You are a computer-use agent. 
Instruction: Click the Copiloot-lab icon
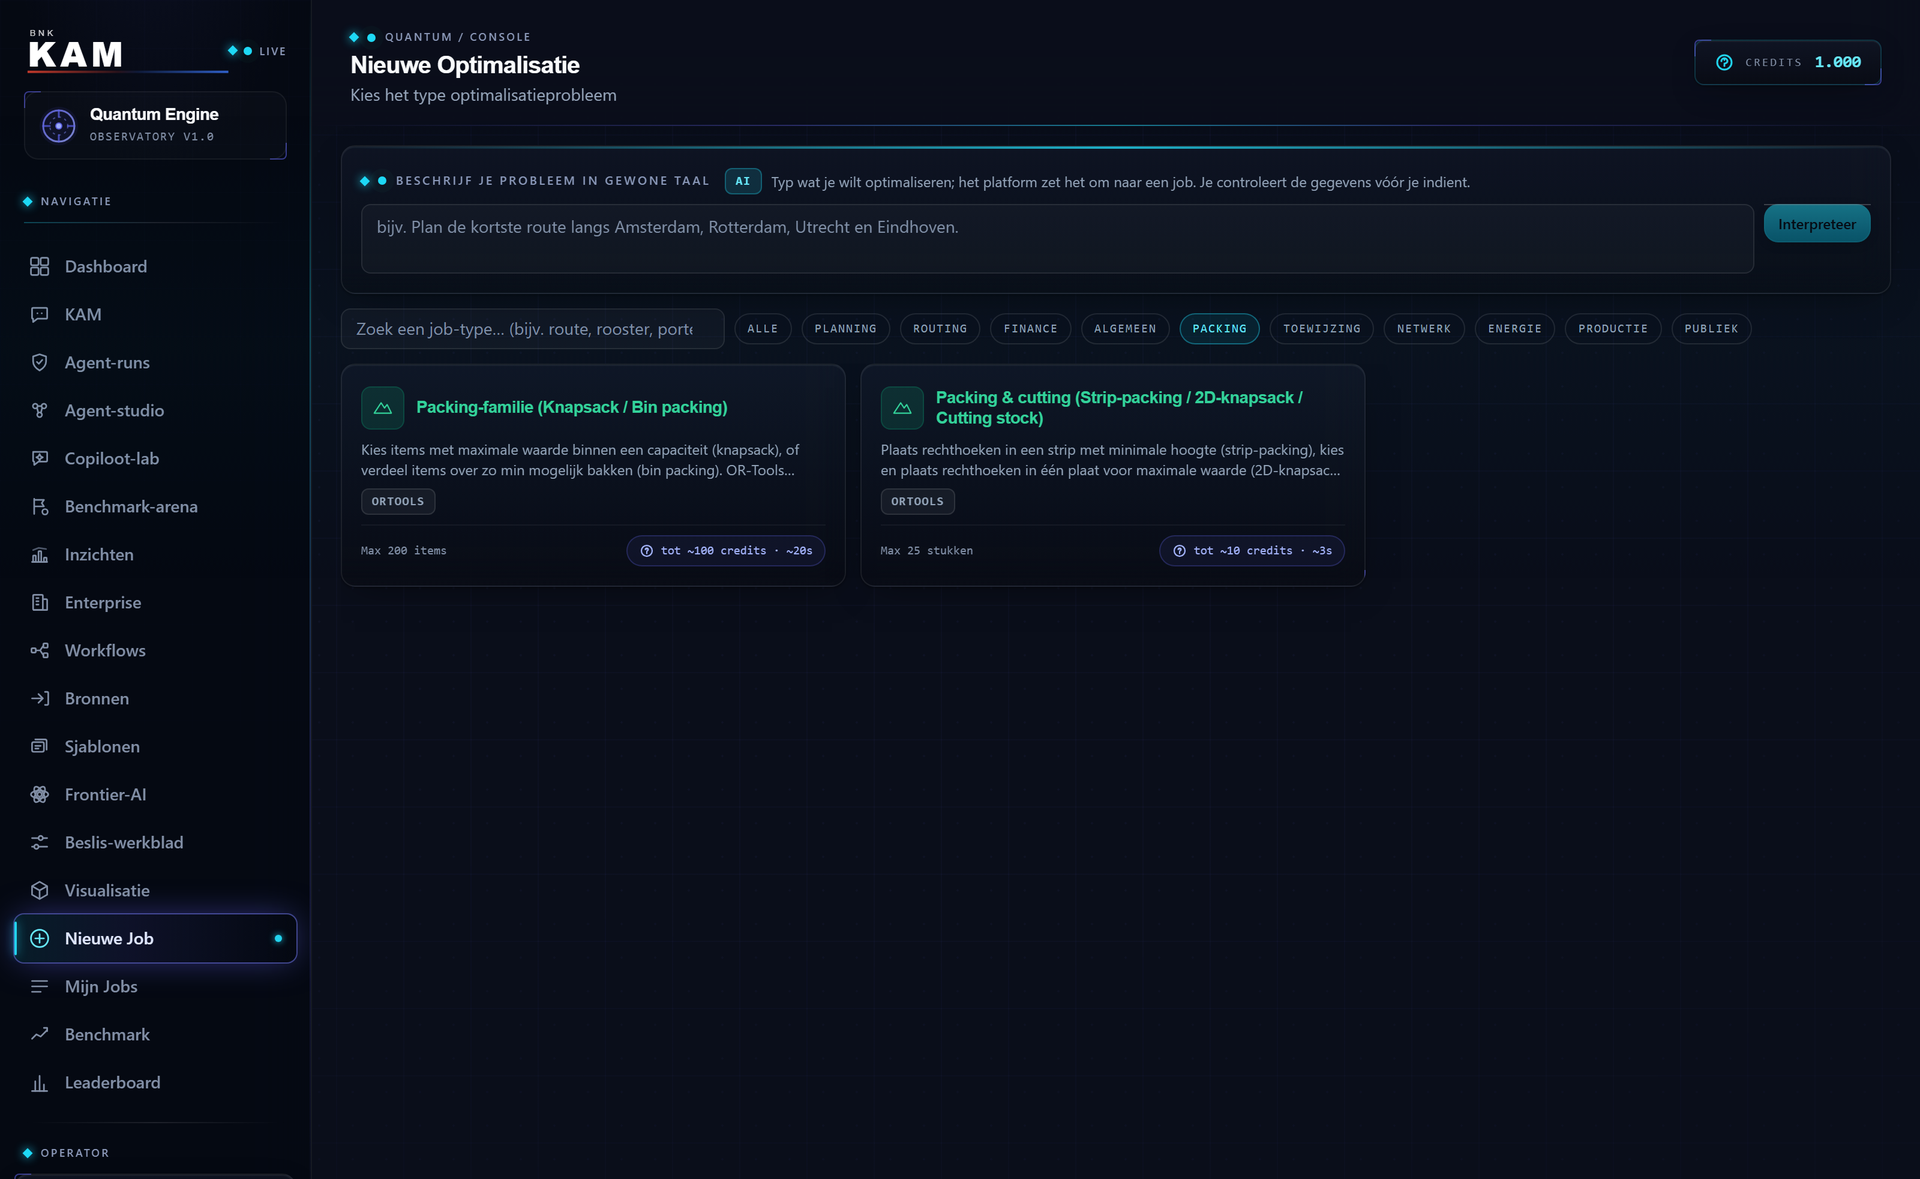[x=39, y=458]
